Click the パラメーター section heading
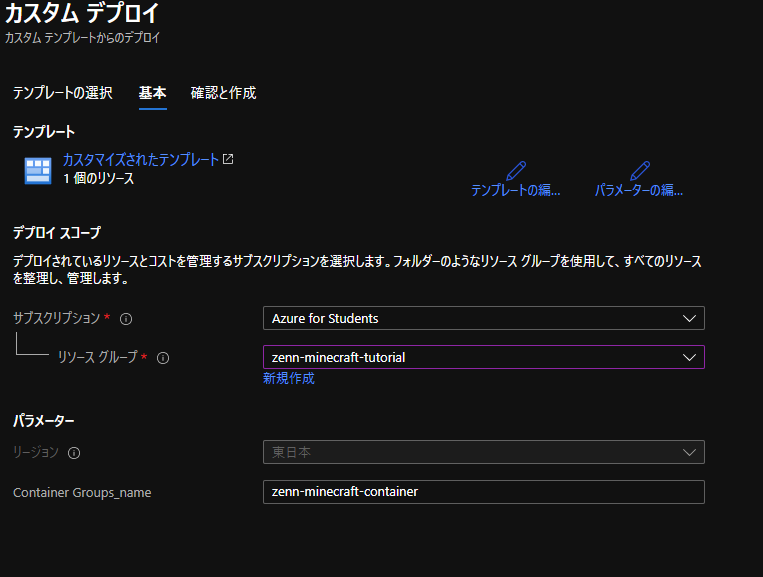Image resolution: width=763 pixels, height=577 pixels. pos(43,420)
